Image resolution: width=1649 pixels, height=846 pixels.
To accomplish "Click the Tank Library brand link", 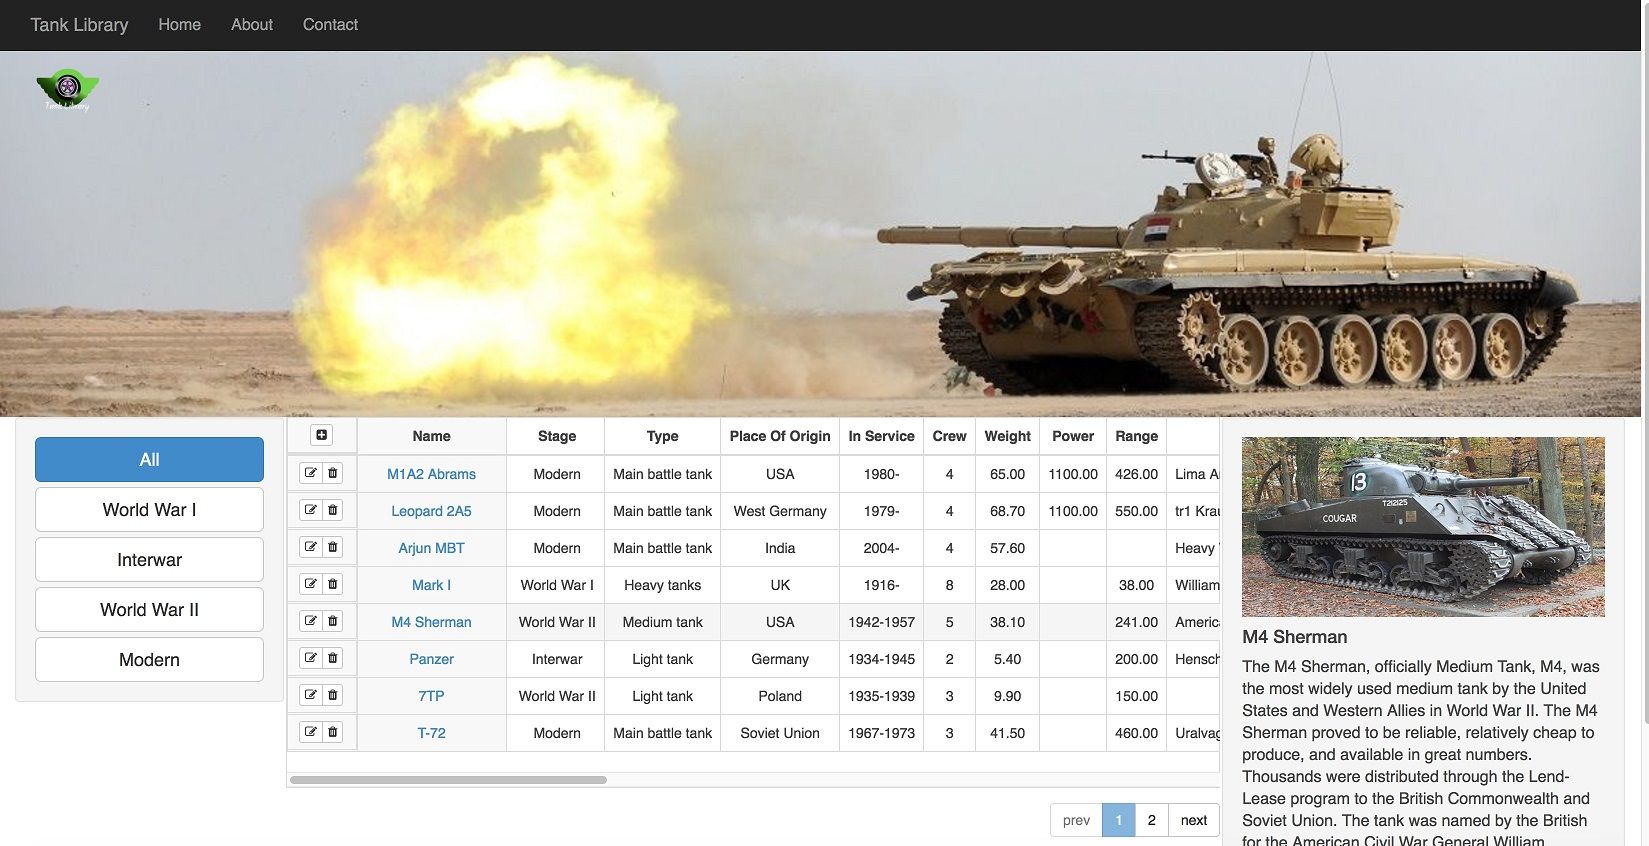I will coord(79,25).
